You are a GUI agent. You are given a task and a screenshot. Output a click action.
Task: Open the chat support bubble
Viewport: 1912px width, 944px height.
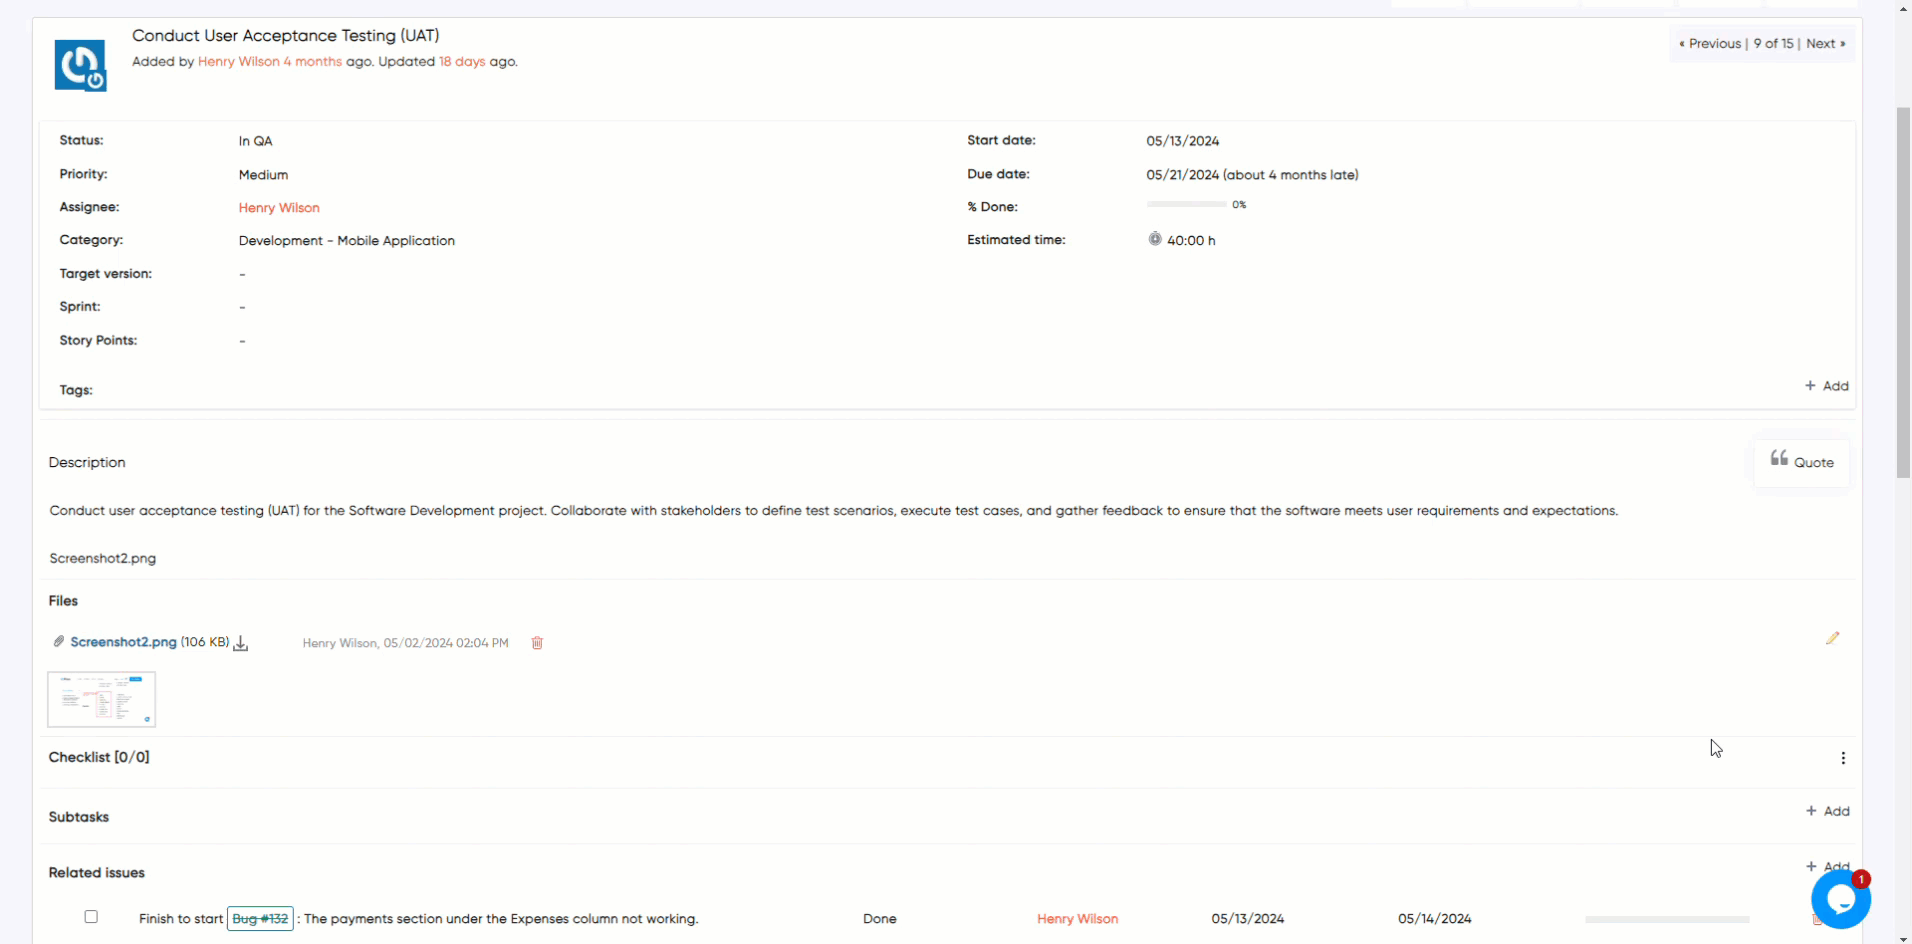click(x=1840, y=899)
